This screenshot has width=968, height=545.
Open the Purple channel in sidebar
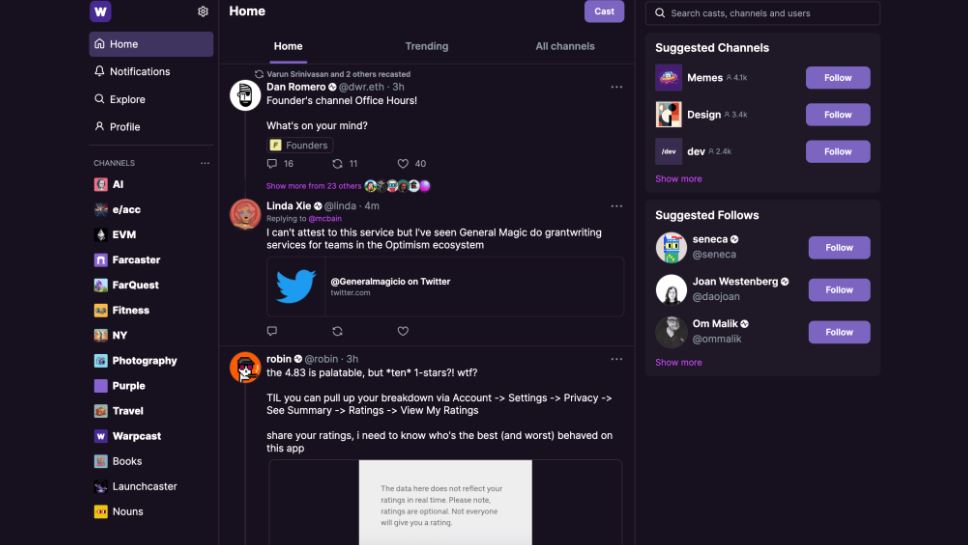pos(128,386)
